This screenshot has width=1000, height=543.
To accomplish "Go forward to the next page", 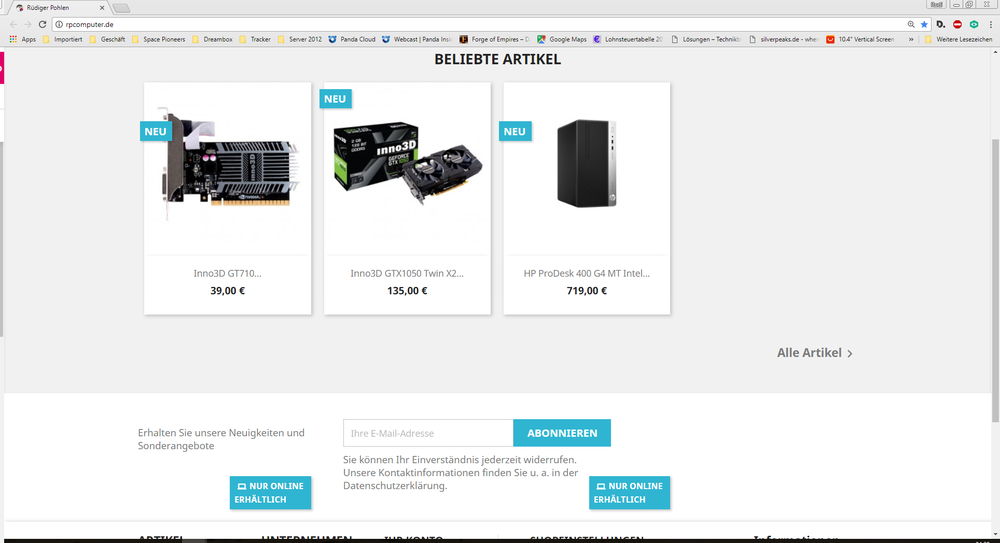I will 27,24.
